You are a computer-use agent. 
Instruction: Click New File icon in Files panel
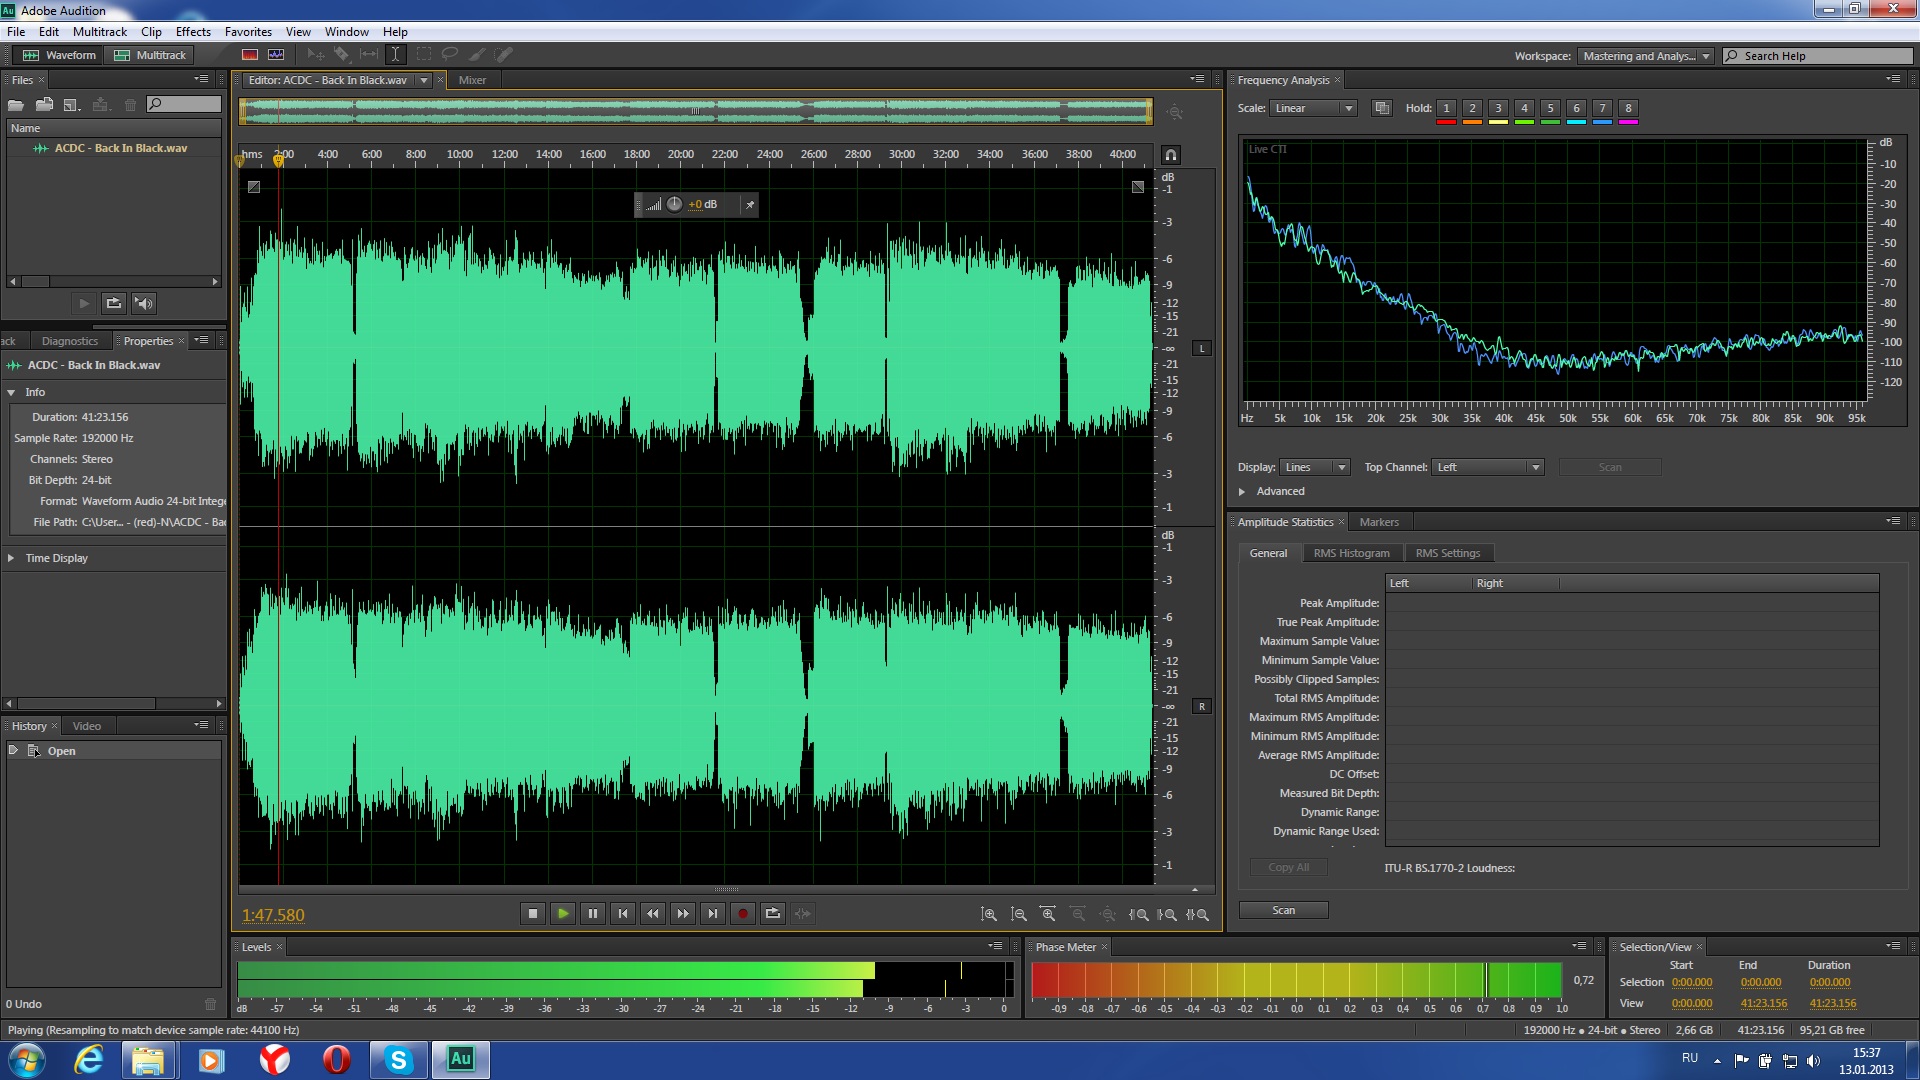point(72,104)
